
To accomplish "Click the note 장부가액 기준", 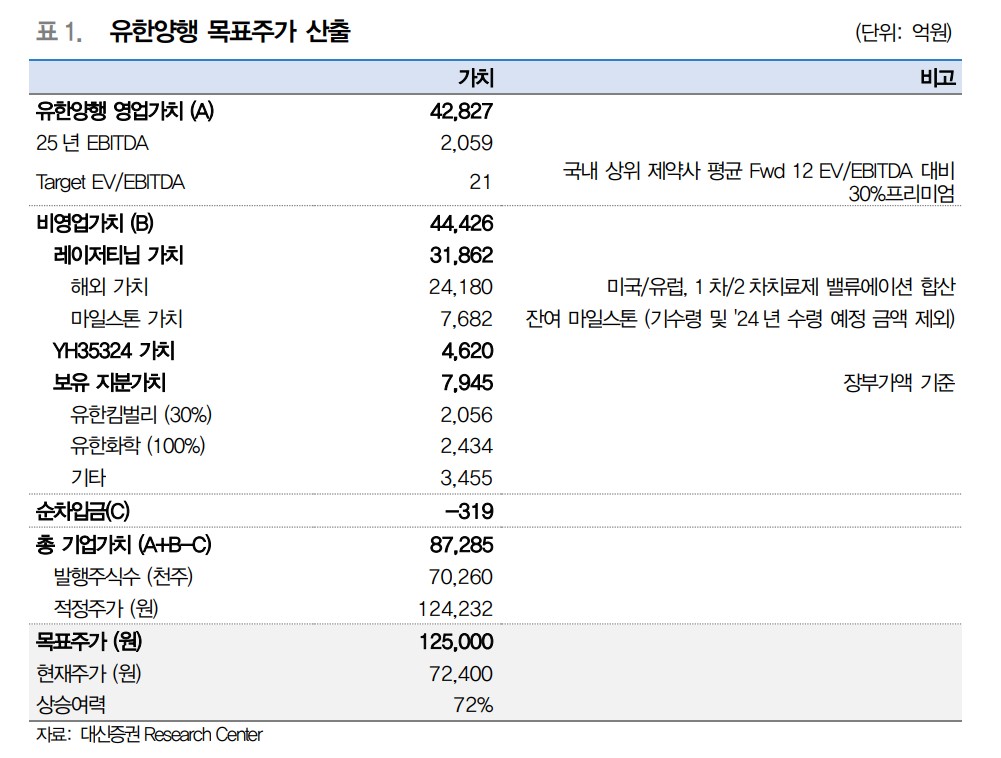I will click(x=899, y=383).
